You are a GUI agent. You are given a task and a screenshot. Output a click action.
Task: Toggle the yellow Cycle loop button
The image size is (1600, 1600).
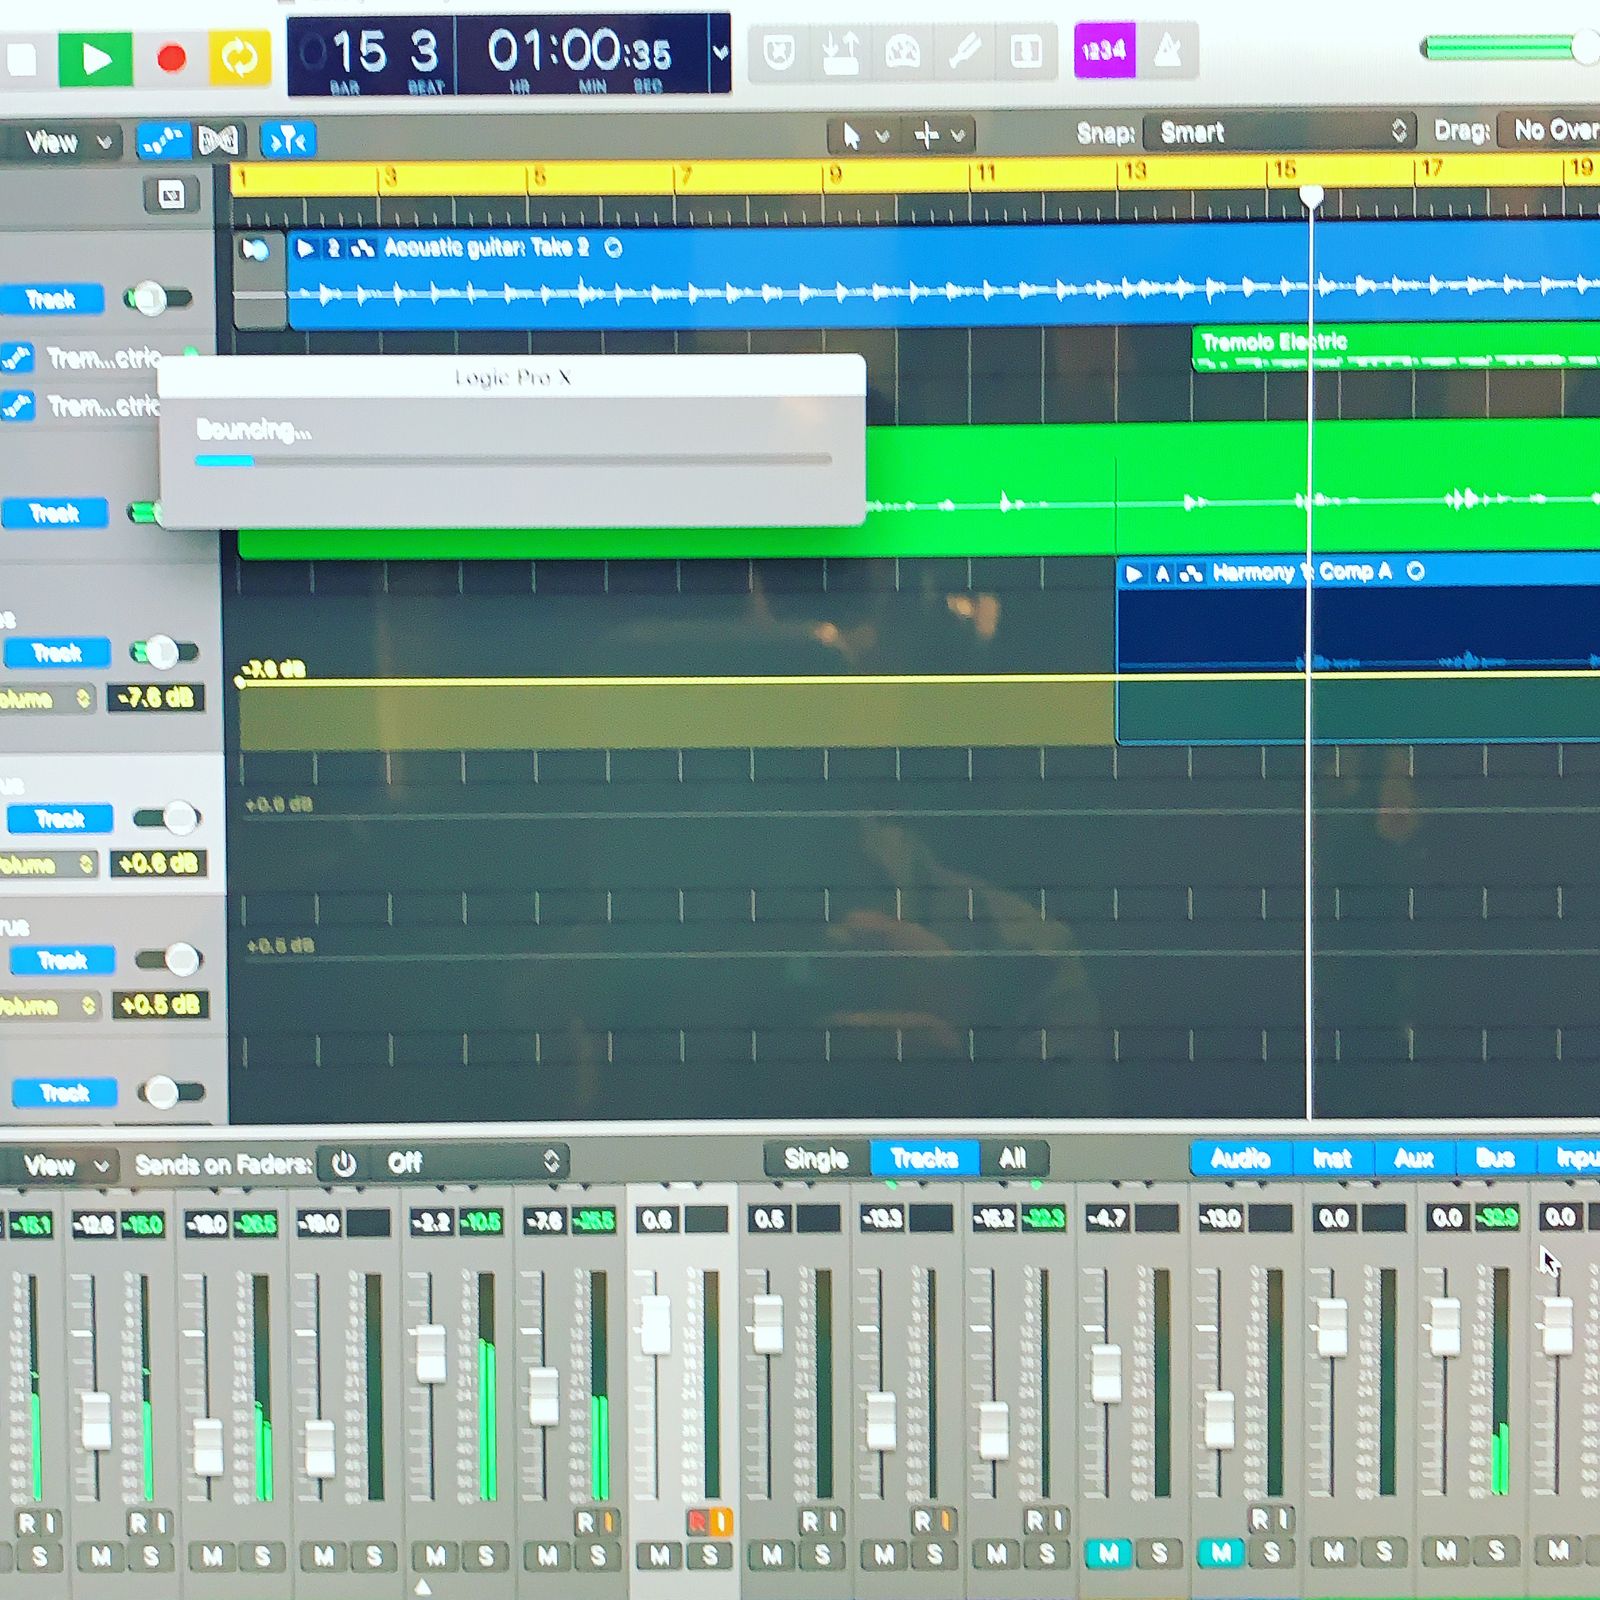coord(239,58)
